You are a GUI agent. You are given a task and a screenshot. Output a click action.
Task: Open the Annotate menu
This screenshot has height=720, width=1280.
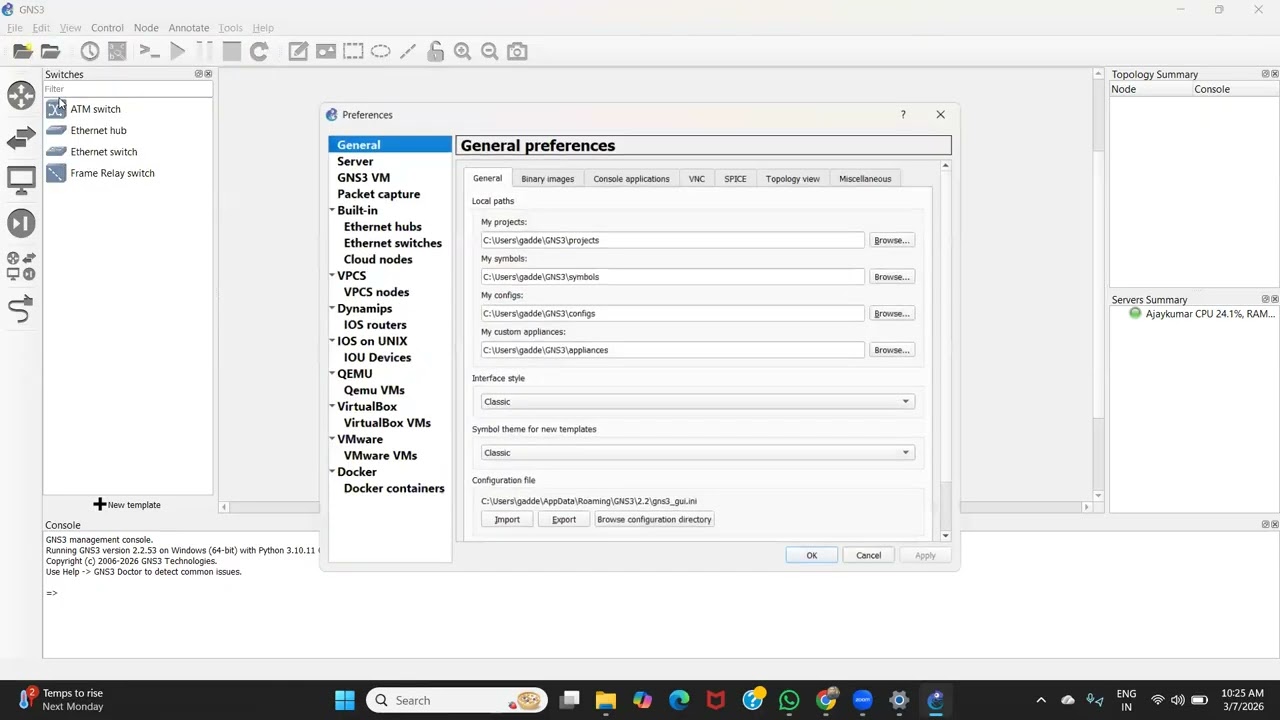[188, 28]
